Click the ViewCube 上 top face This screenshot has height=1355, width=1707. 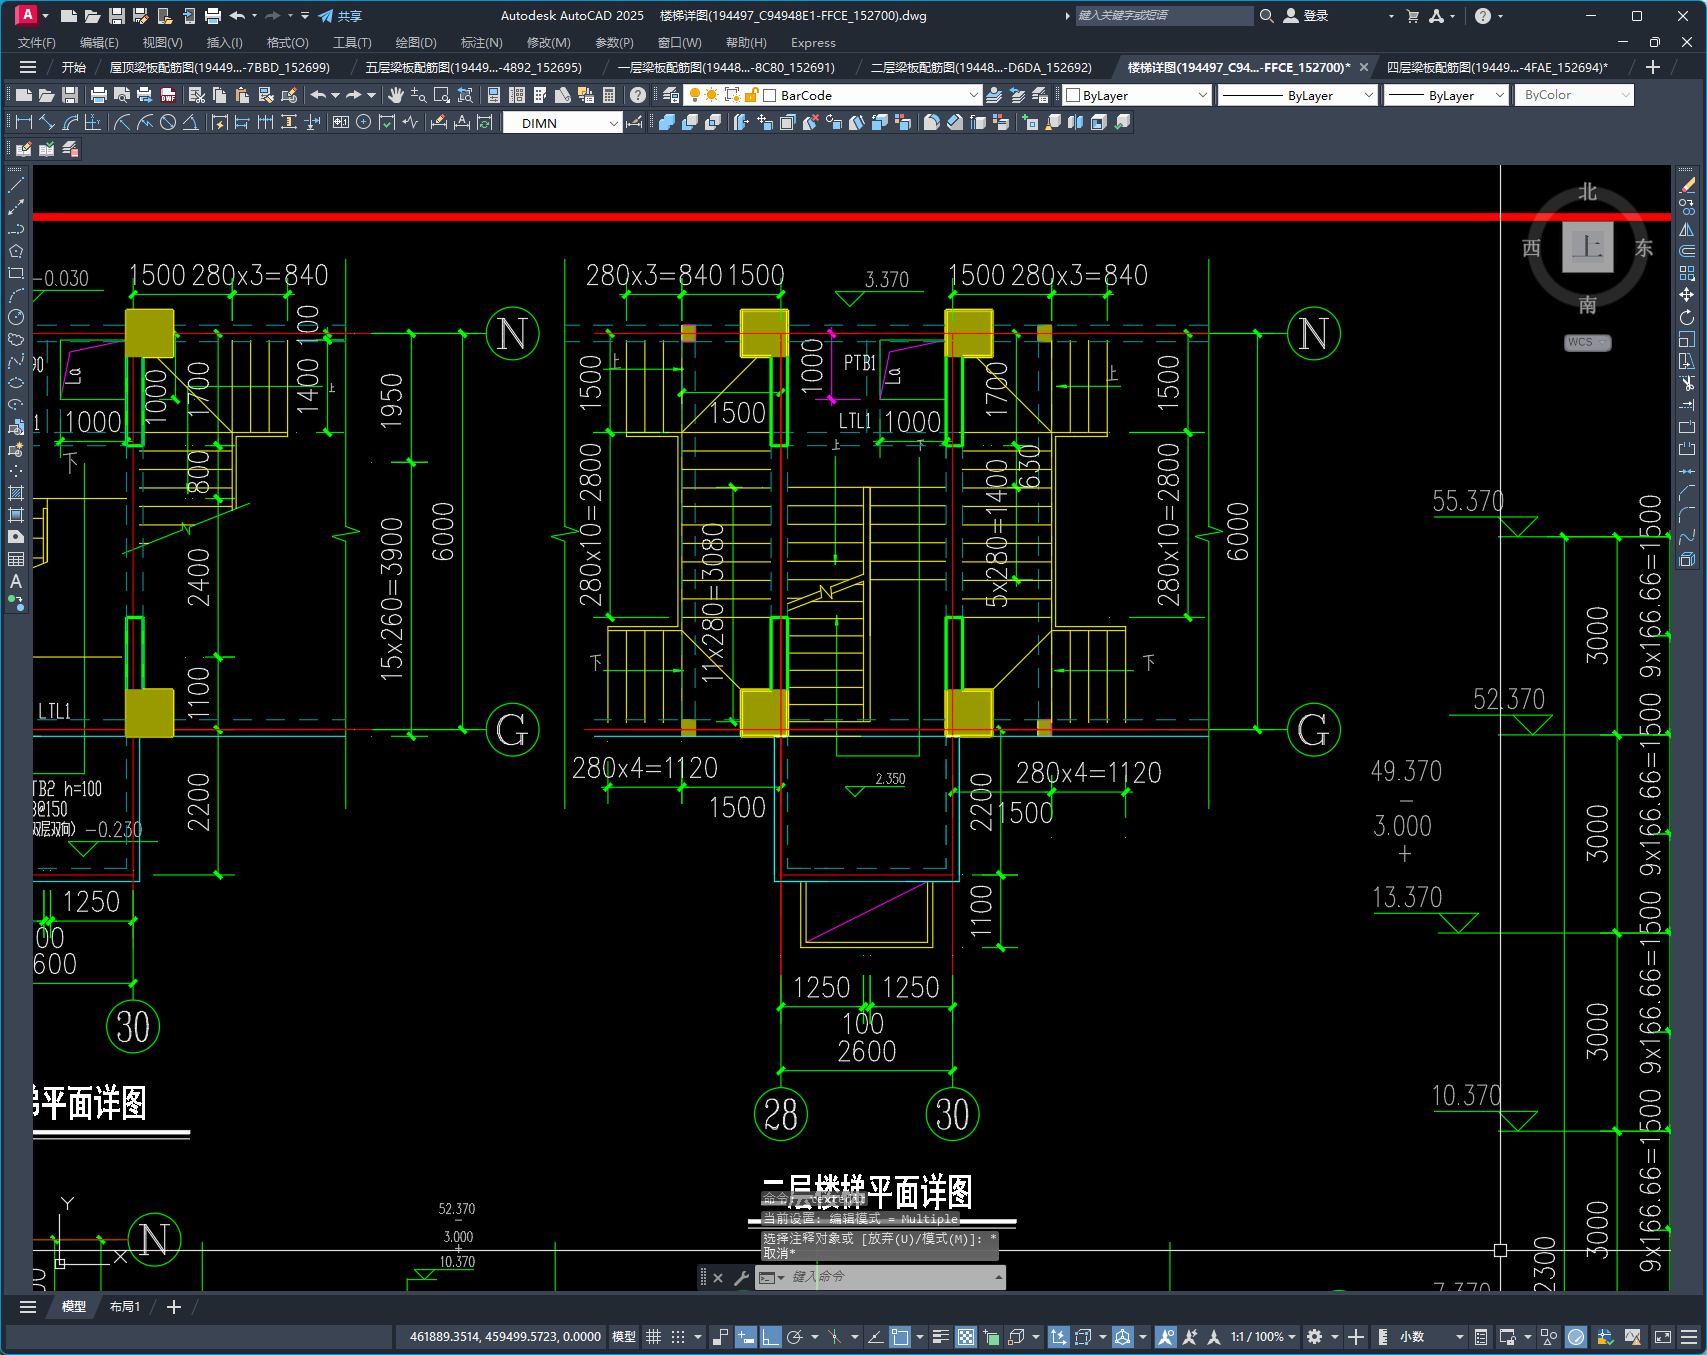(1588, 246)
